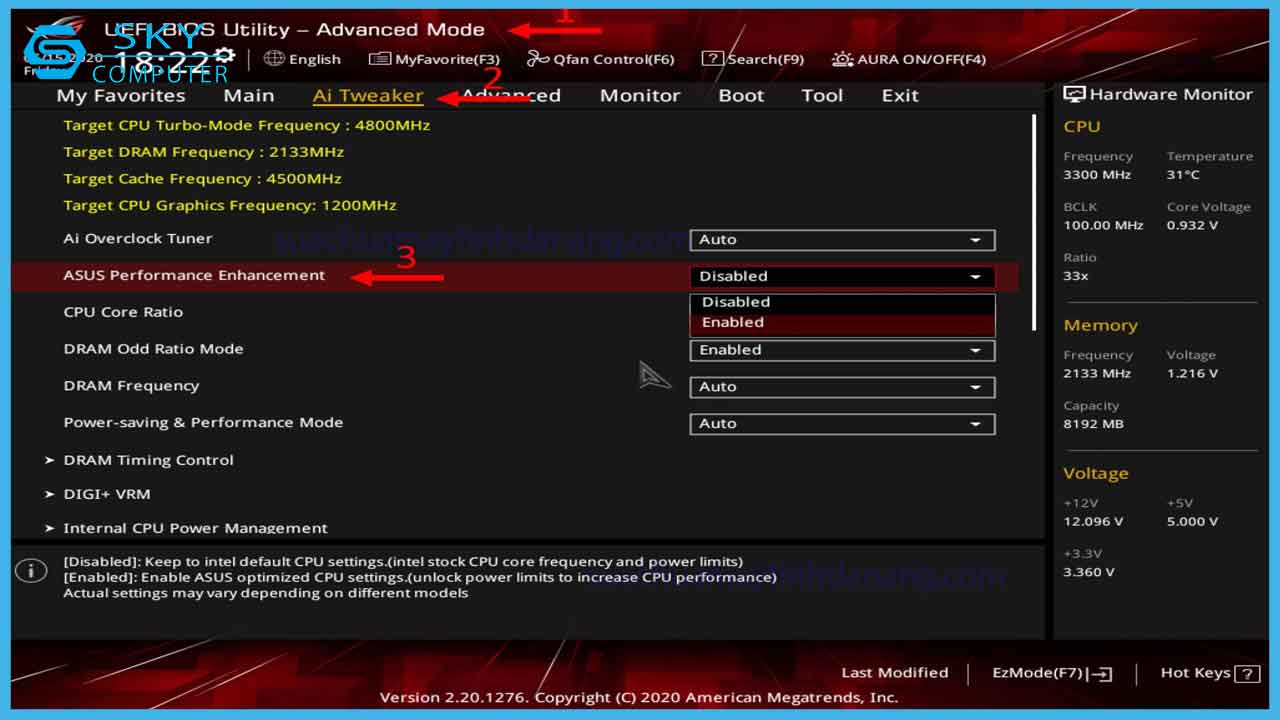Open the My Favorites tab

[x=121, y=95]
